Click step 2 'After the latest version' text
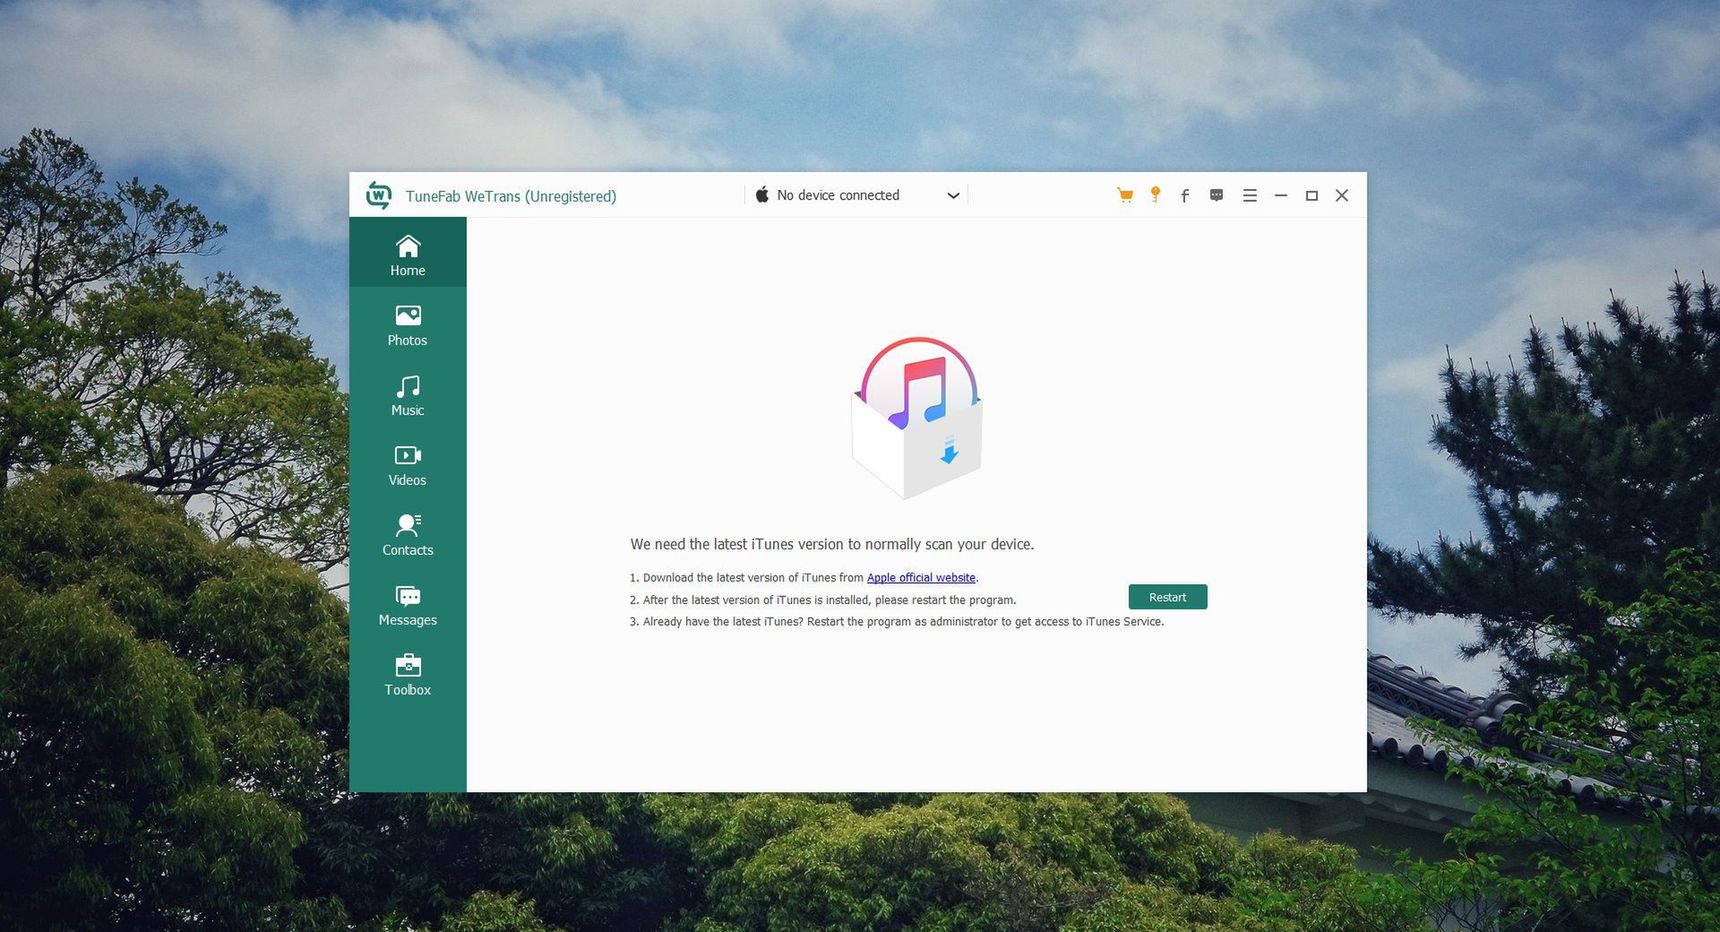The height and width of the screenshot is (932, 1720). coord(823,600)
